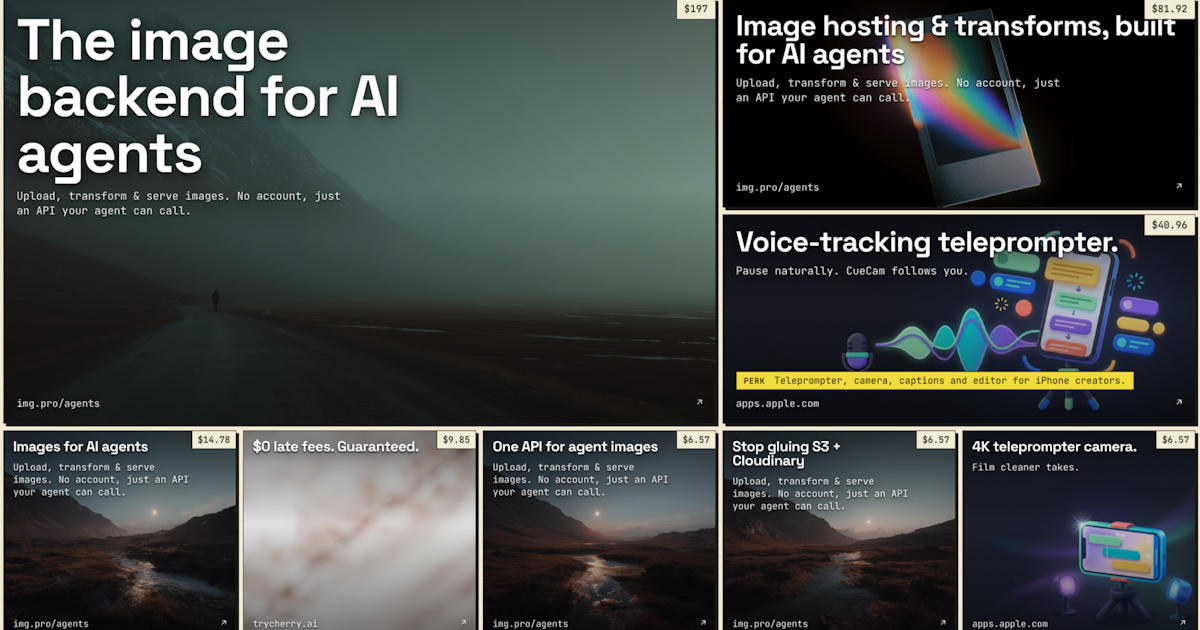Click the $81.92 price tag
Viewport: 1200px width, 630px height.
click(1169, 9)
